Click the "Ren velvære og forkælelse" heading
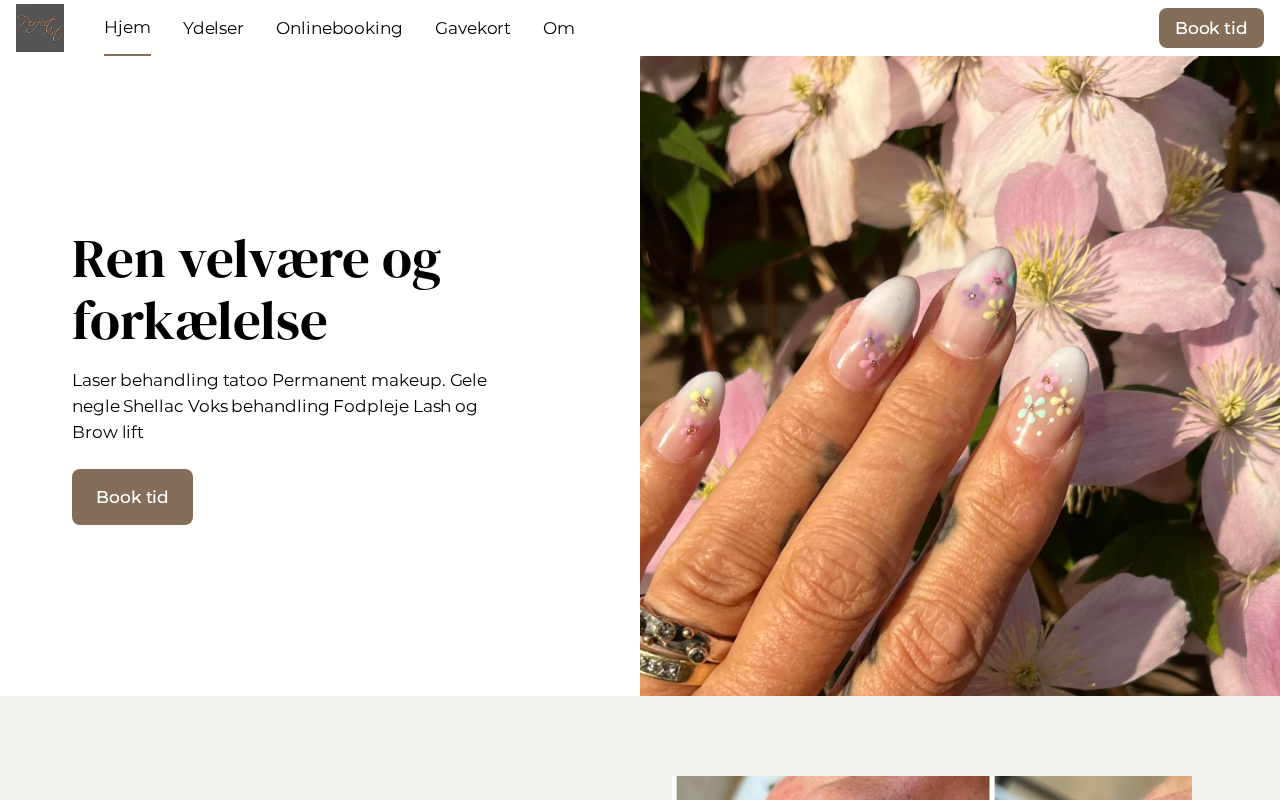Screen dimensions: 1280x800 [x=256, y=290]
